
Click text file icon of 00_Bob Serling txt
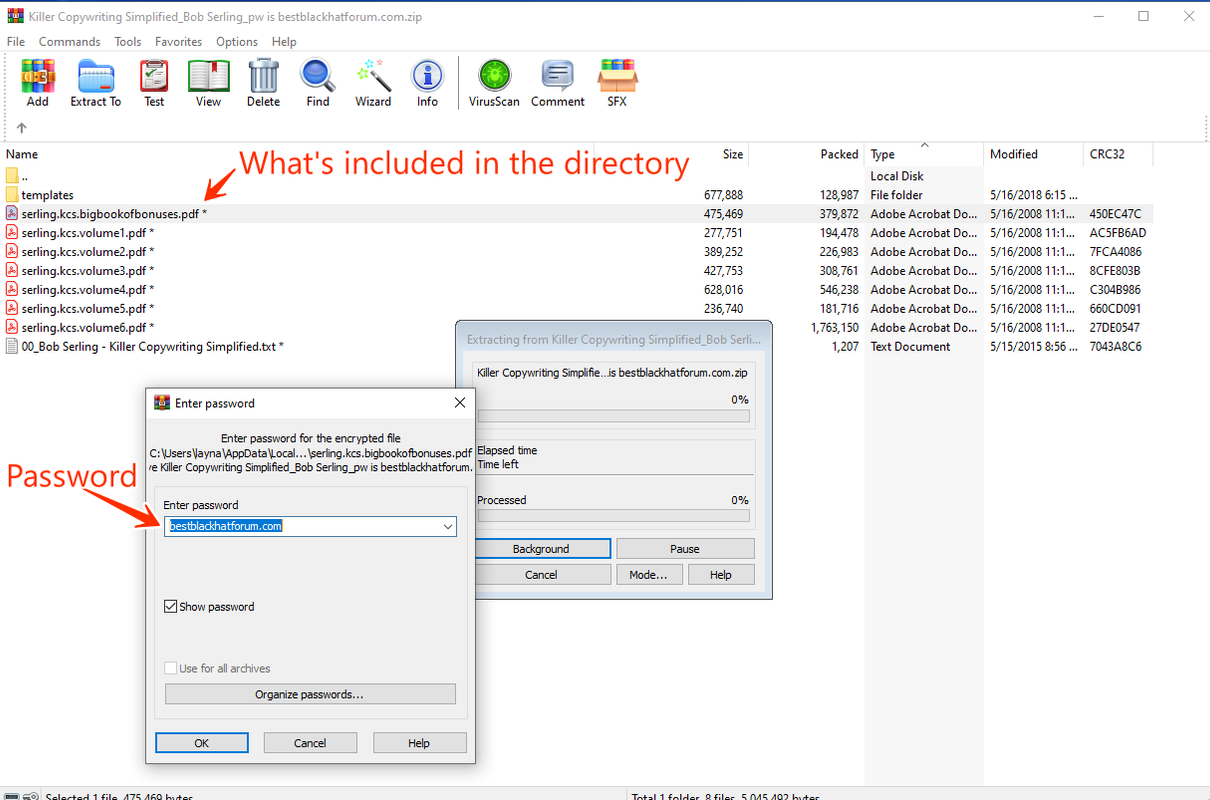(12, 347)
